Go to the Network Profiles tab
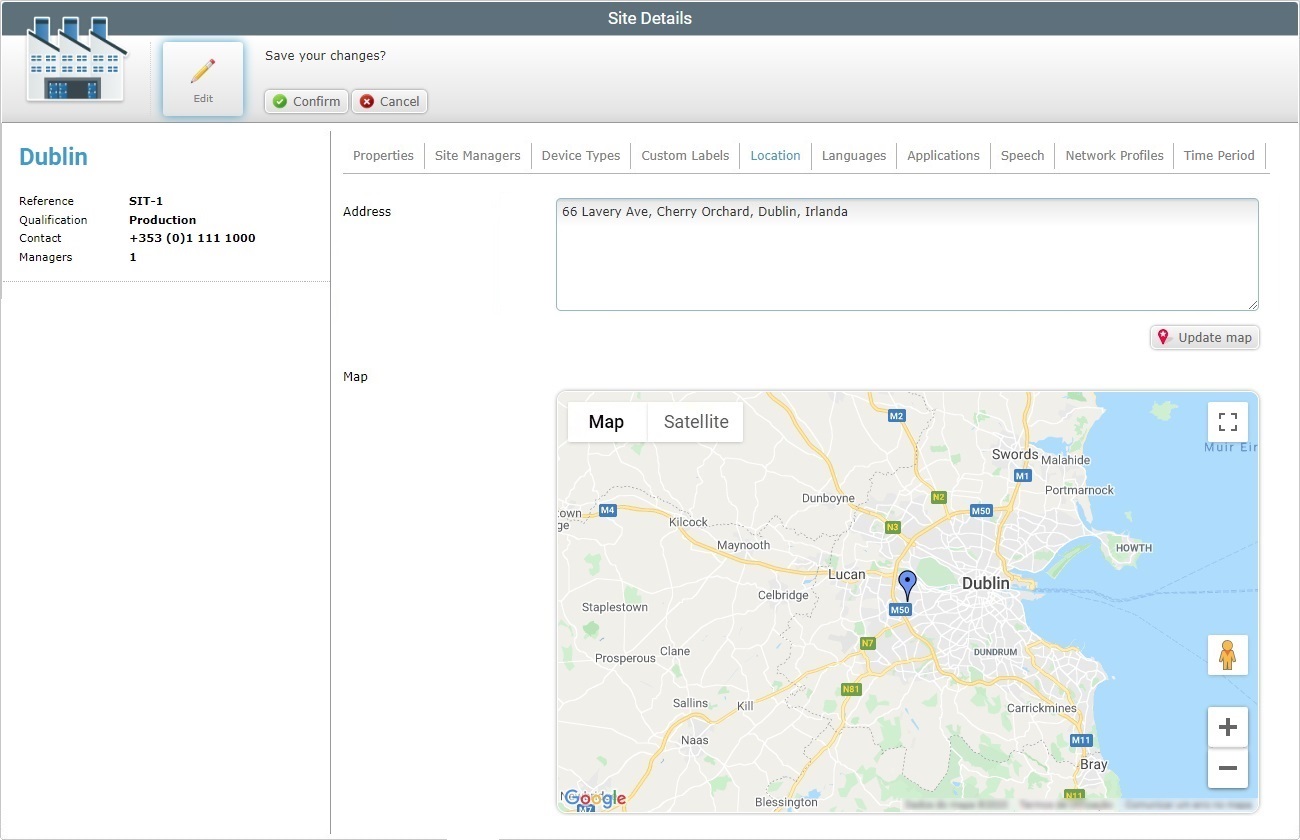The image size is (1300, 840). pyautogui.click(x=1114, y=156)
